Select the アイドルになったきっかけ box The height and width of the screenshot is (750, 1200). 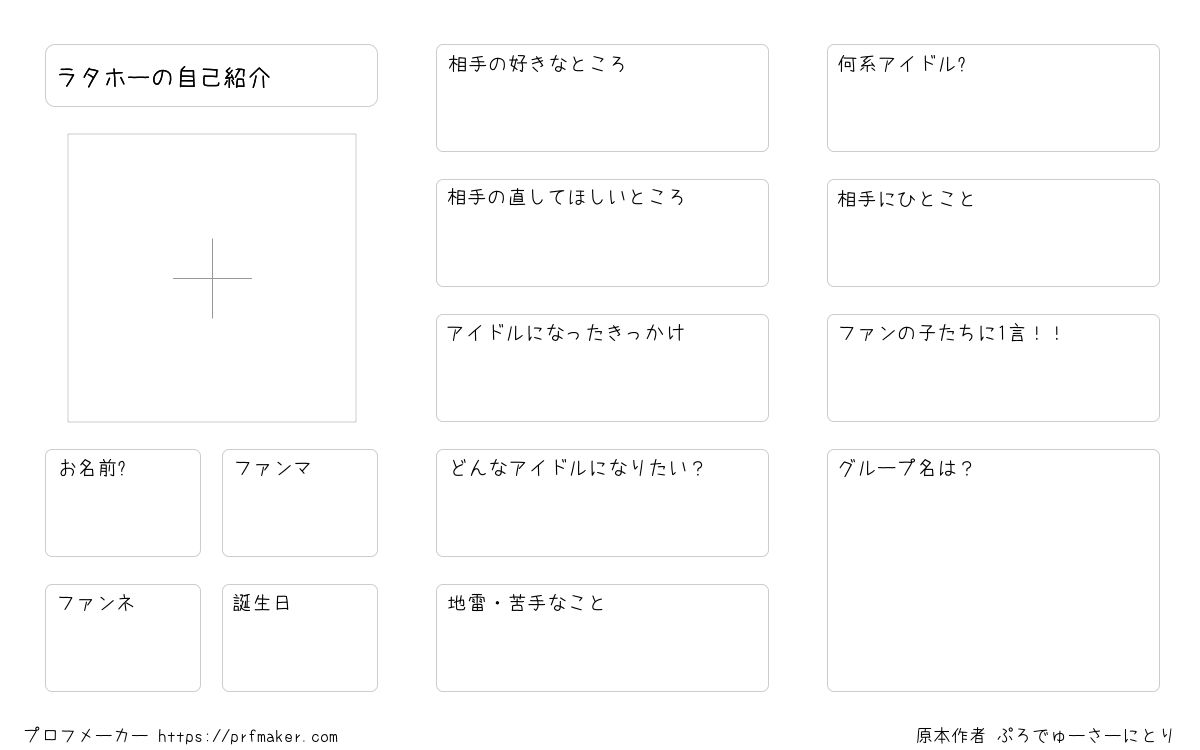click(602, 368)
